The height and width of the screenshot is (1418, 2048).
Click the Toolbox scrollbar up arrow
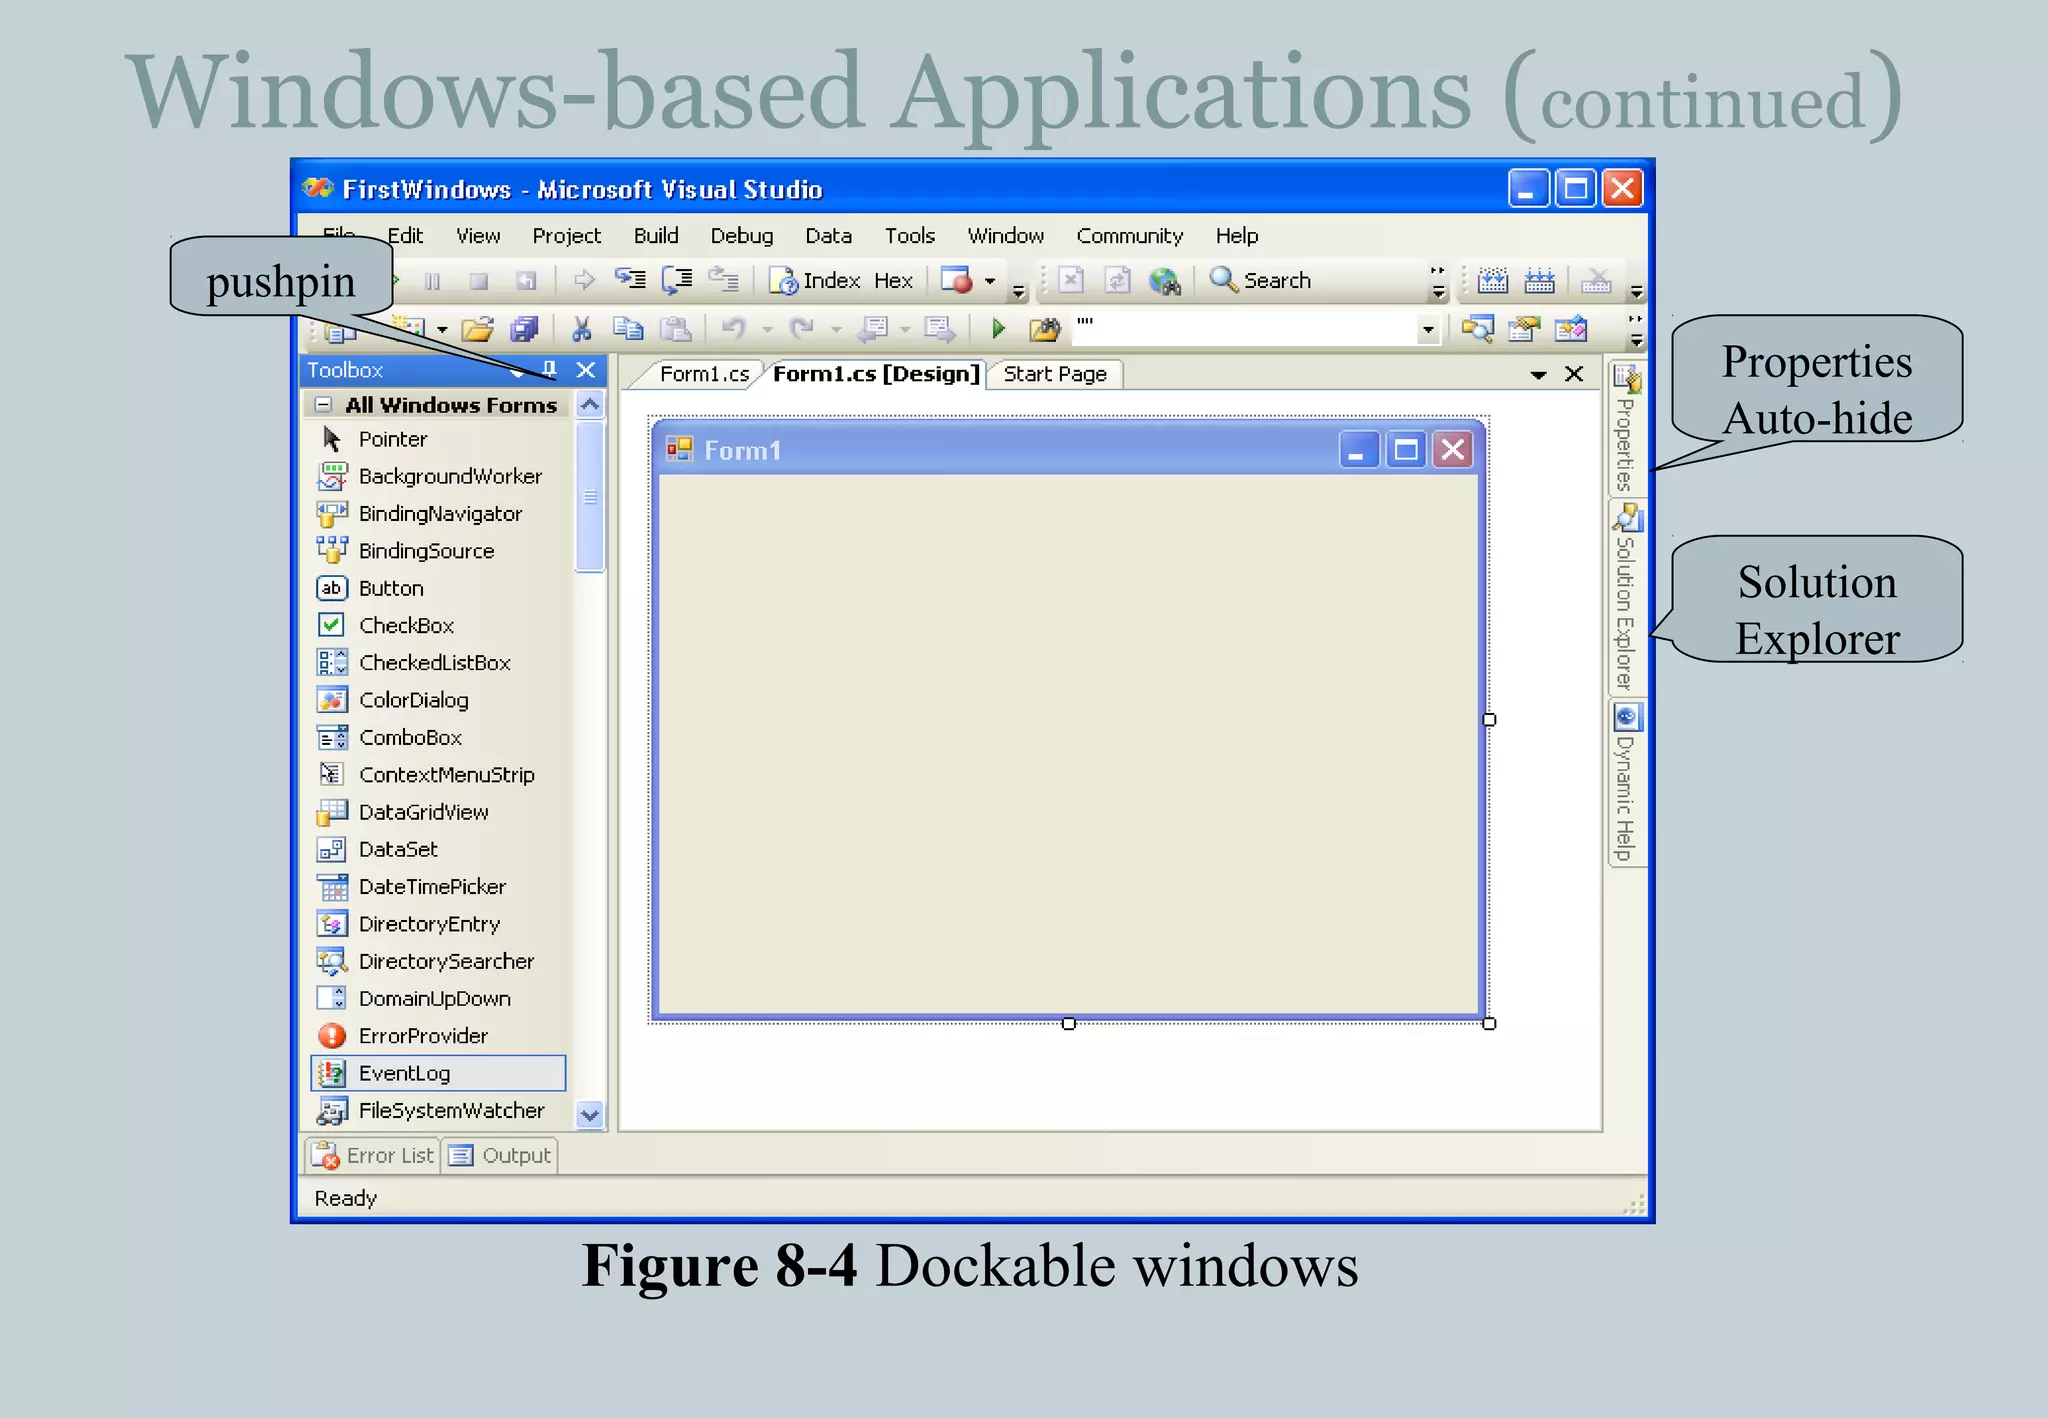590,404
